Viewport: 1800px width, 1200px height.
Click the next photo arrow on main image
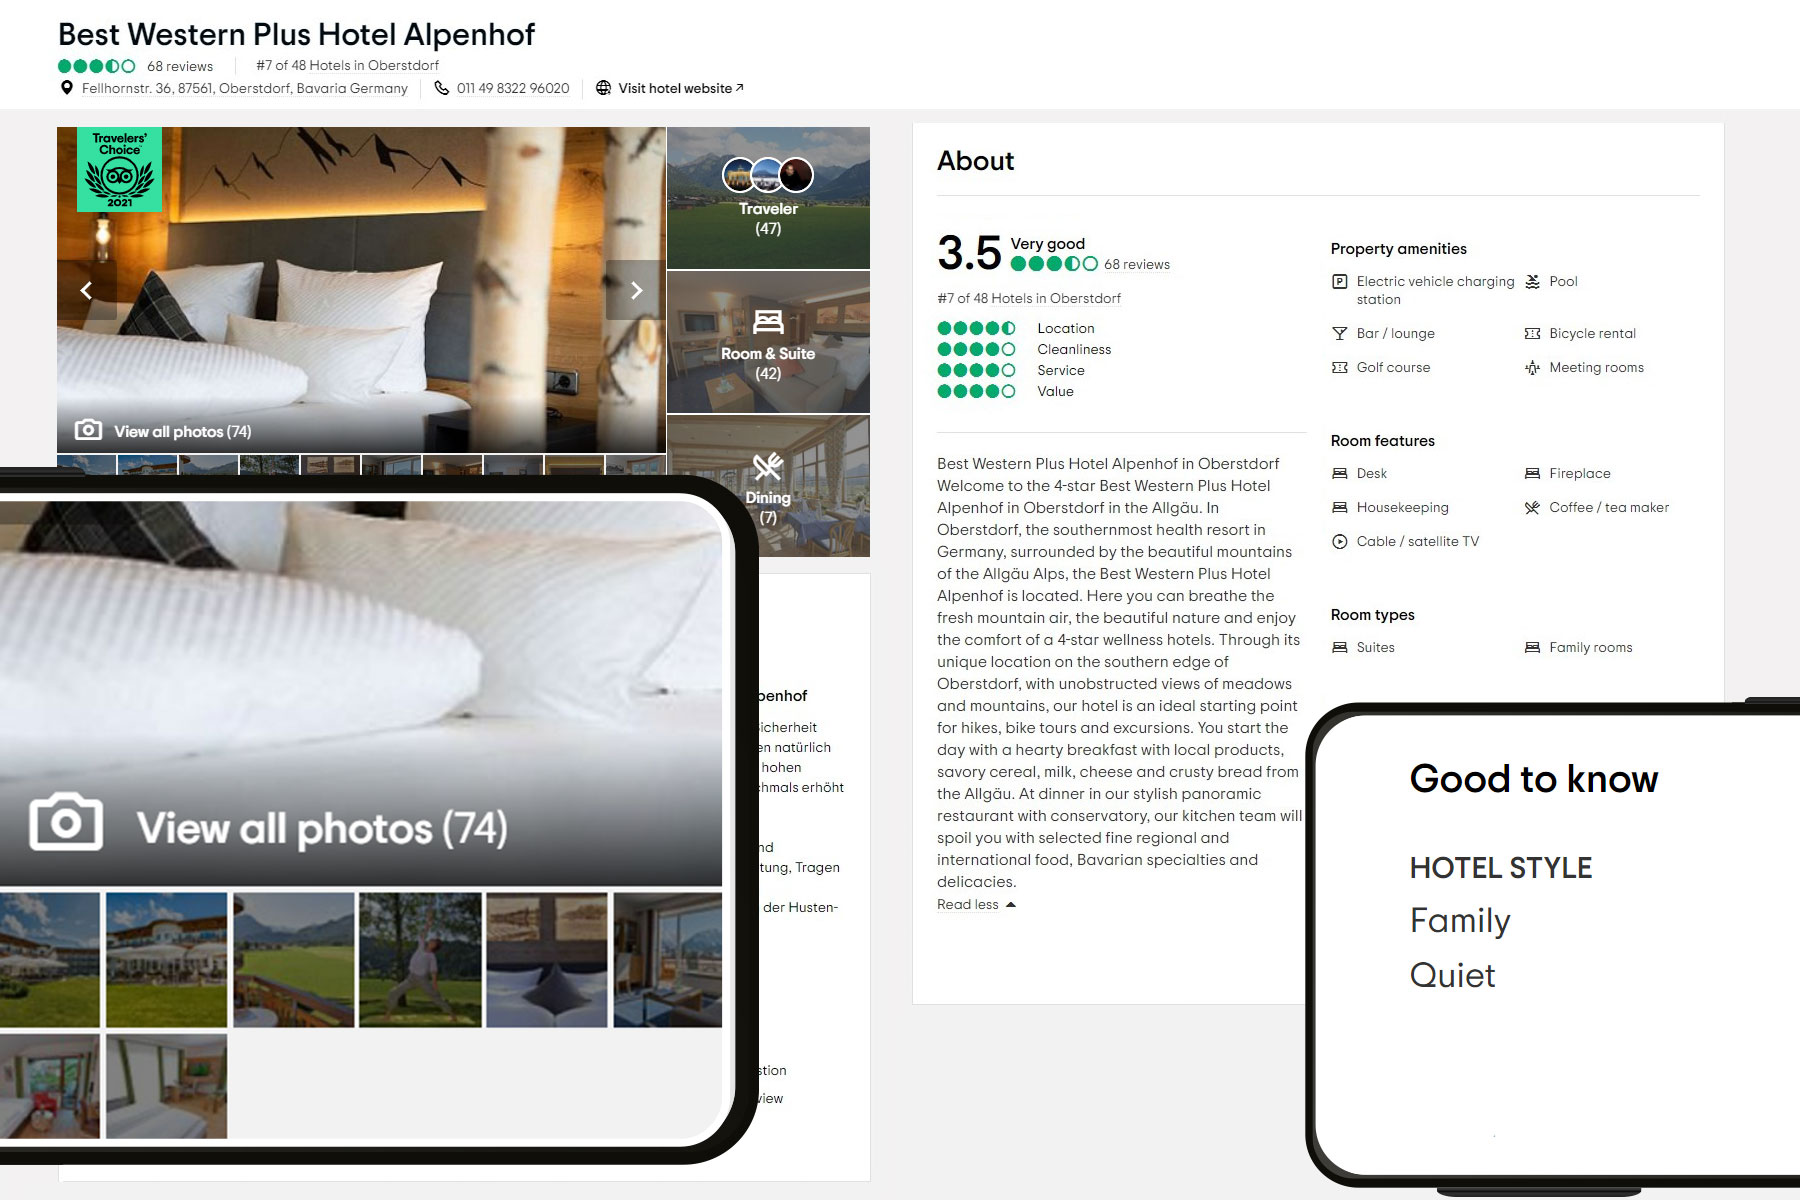point(636,290)
